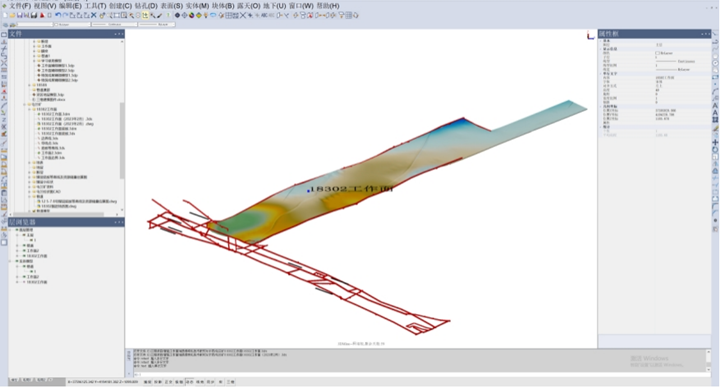Screen dimensions: 720x388
Task: Click the undo arrow in the toolbar
Action: 58,15
